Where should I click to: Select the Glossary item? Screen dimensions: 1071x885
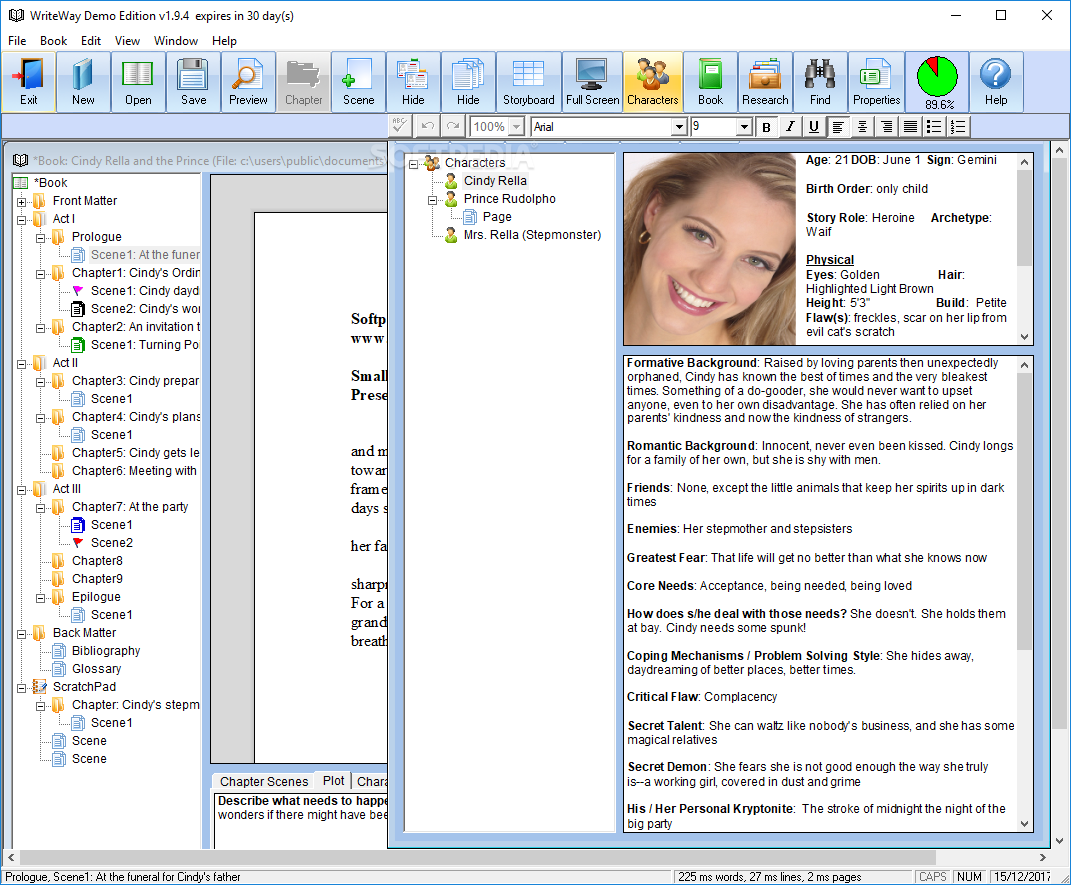96,669
